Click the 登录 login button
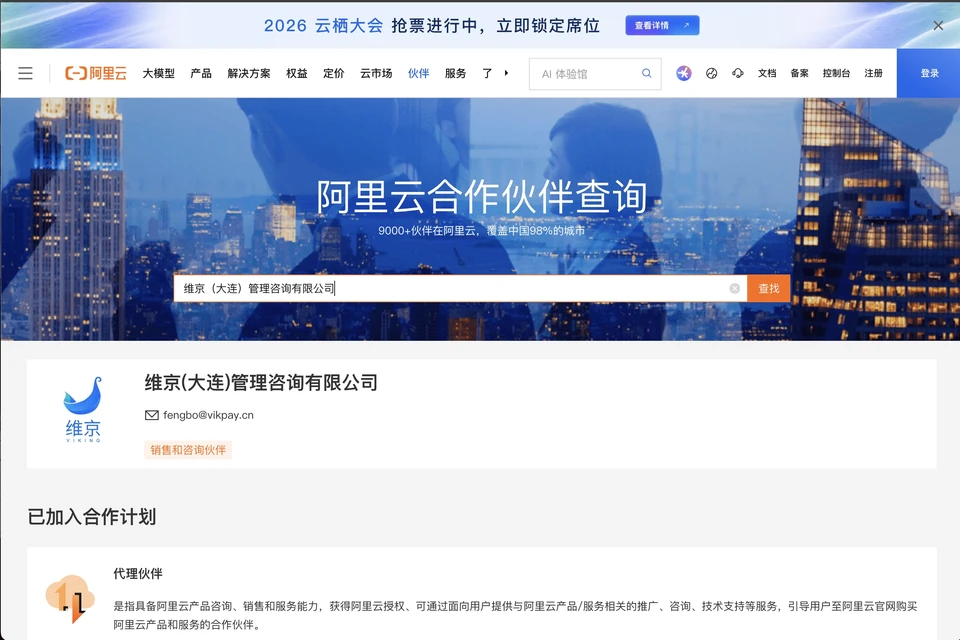The width and height of the screenshot is (960, 640). click(929, 73)
